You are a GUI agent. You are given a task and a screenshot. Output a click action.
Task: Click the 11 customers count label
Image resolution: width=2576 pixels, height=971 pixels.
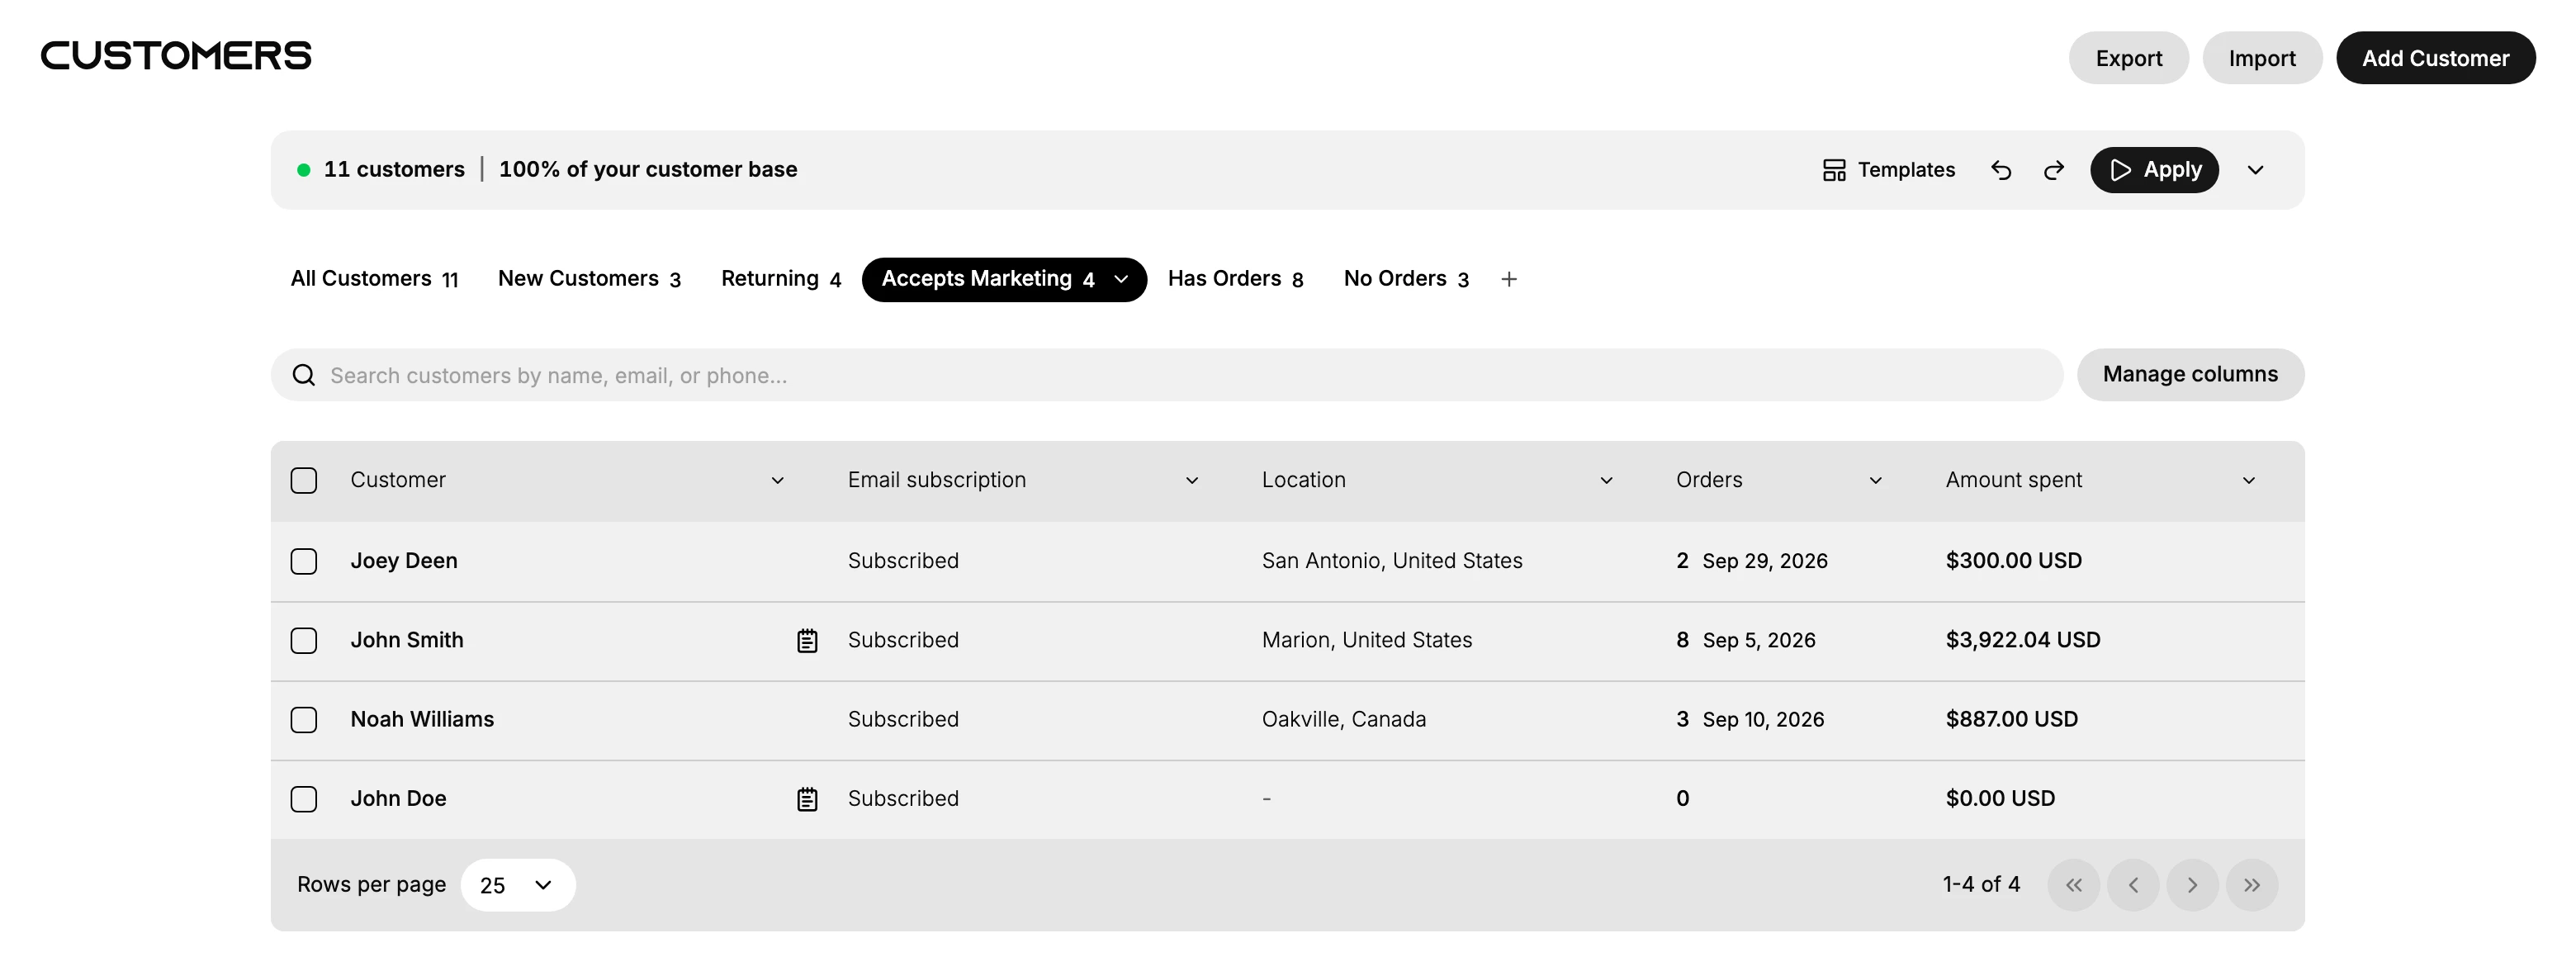[394, 170]
